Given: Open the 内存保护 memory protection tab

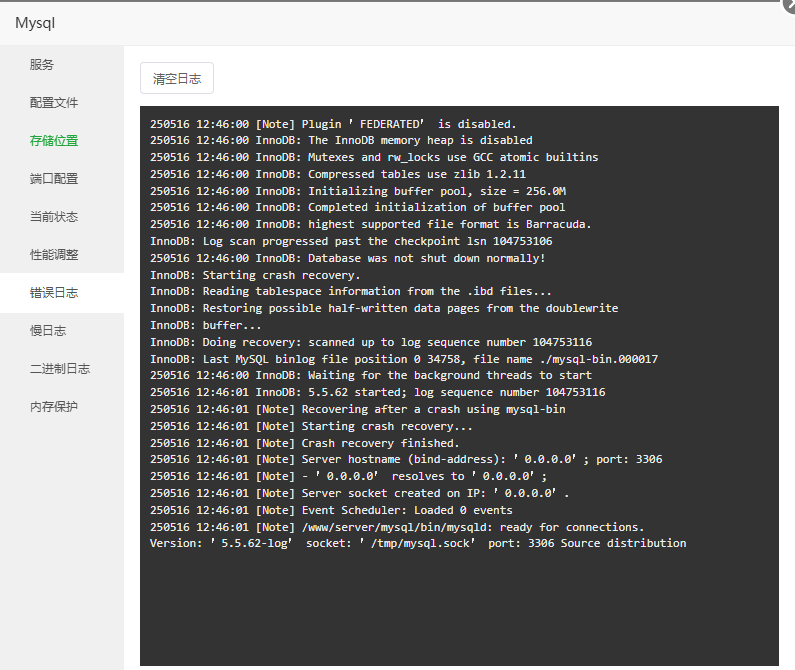Looking at the screenshot, I should click(54, 407).
